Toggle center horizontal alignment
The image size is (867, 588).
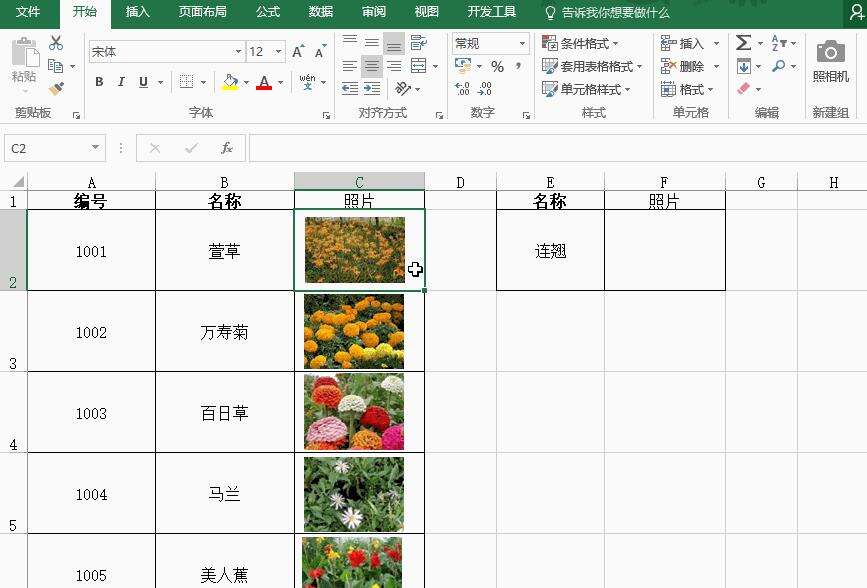(372, 66)
